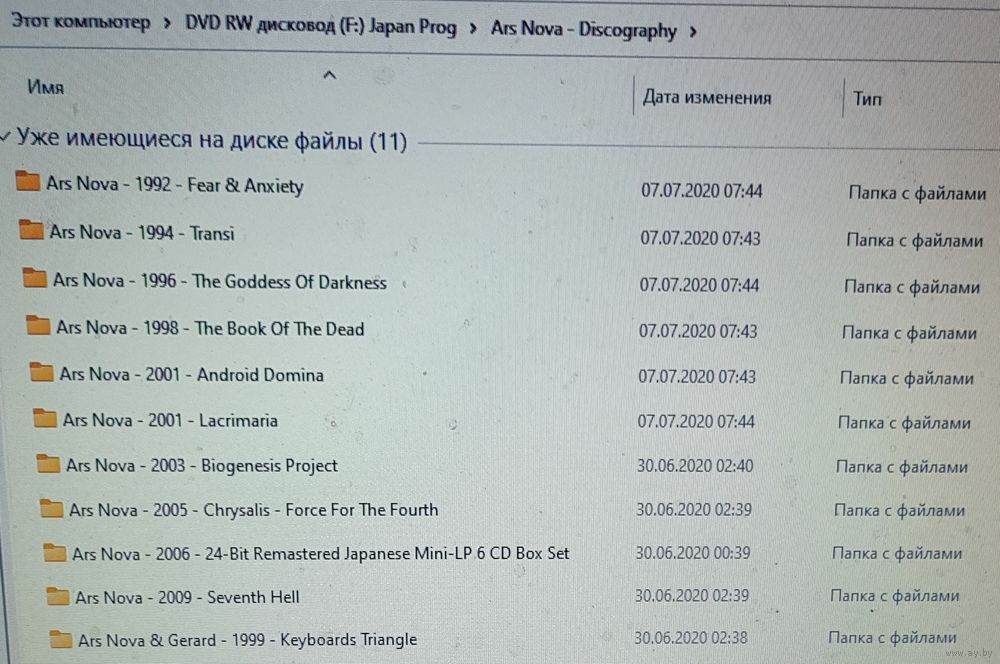
Task: Expand chevron after 'Japan Prog' breadcrumb
Action: (473, 28)
